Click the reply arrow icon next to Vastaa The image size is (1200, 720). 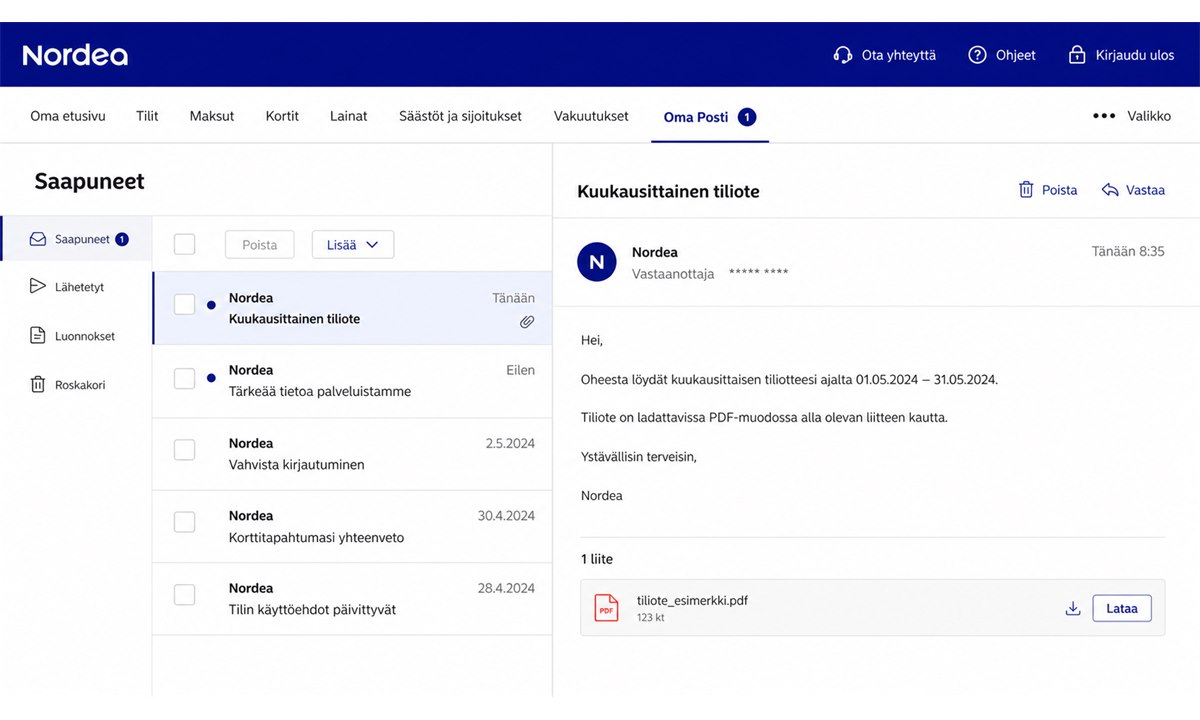click(x=1110, y=190)
